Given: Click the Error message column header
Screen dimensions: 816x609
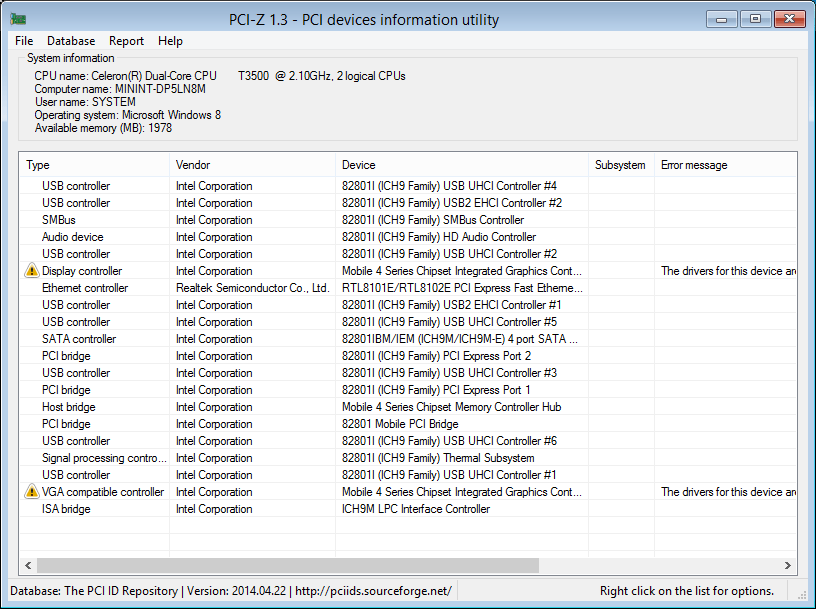Looking at the screenshot, I should point(725,165).
